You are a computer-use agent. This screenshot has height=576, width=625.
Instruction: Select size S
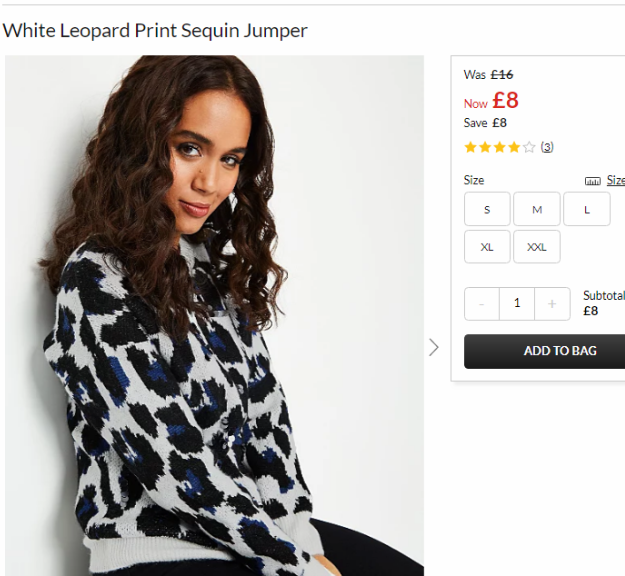(487, 209)
